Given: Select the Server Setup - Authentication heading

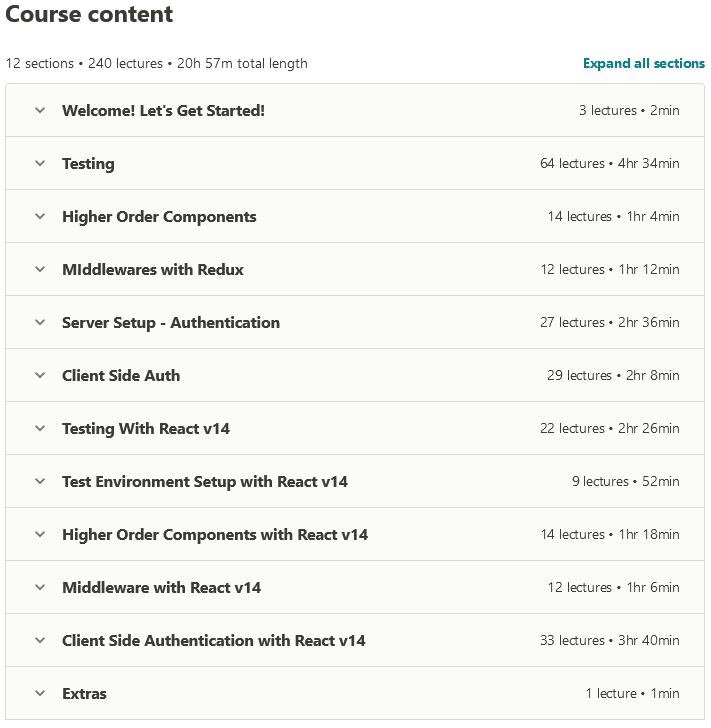Looking at the screenshot, I should point(171,322).
